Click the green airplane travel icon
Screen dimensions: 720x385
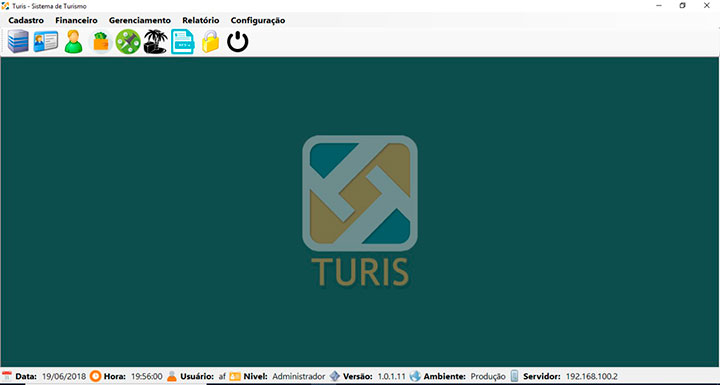(128, 42)
